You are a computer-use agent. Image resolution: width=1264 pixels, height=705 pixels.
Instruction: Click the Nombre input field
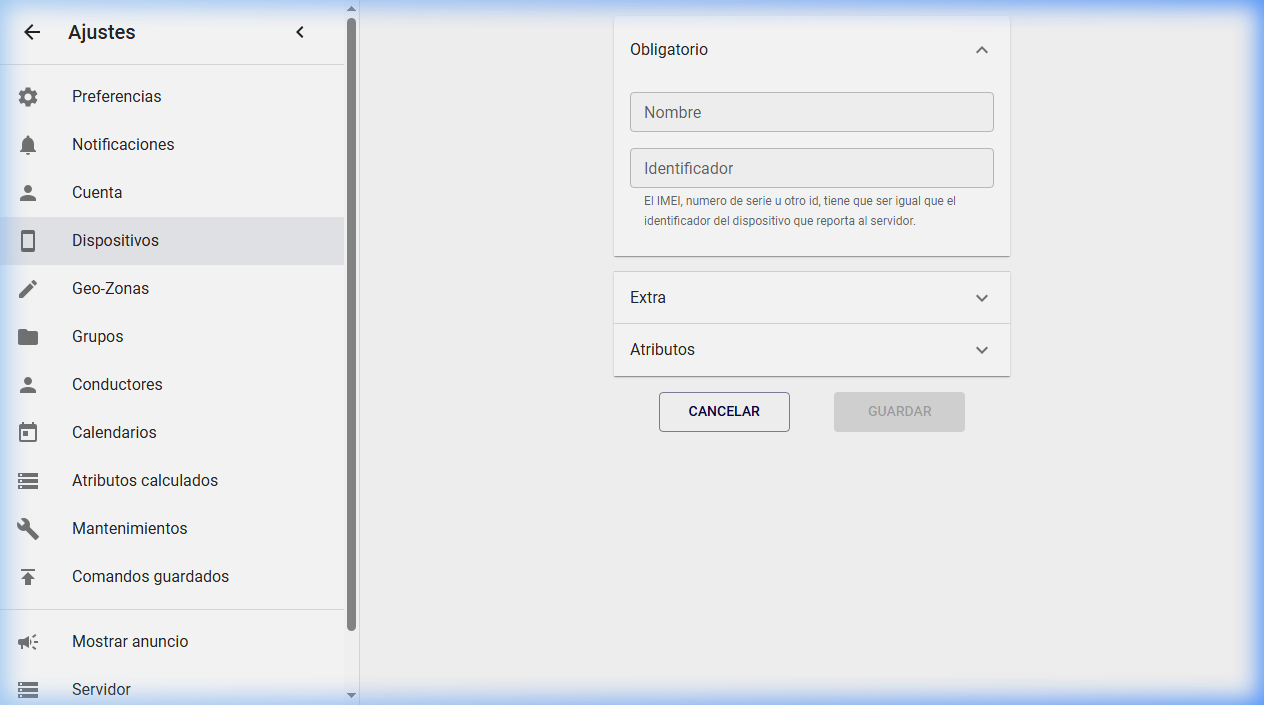click(812, 112)
